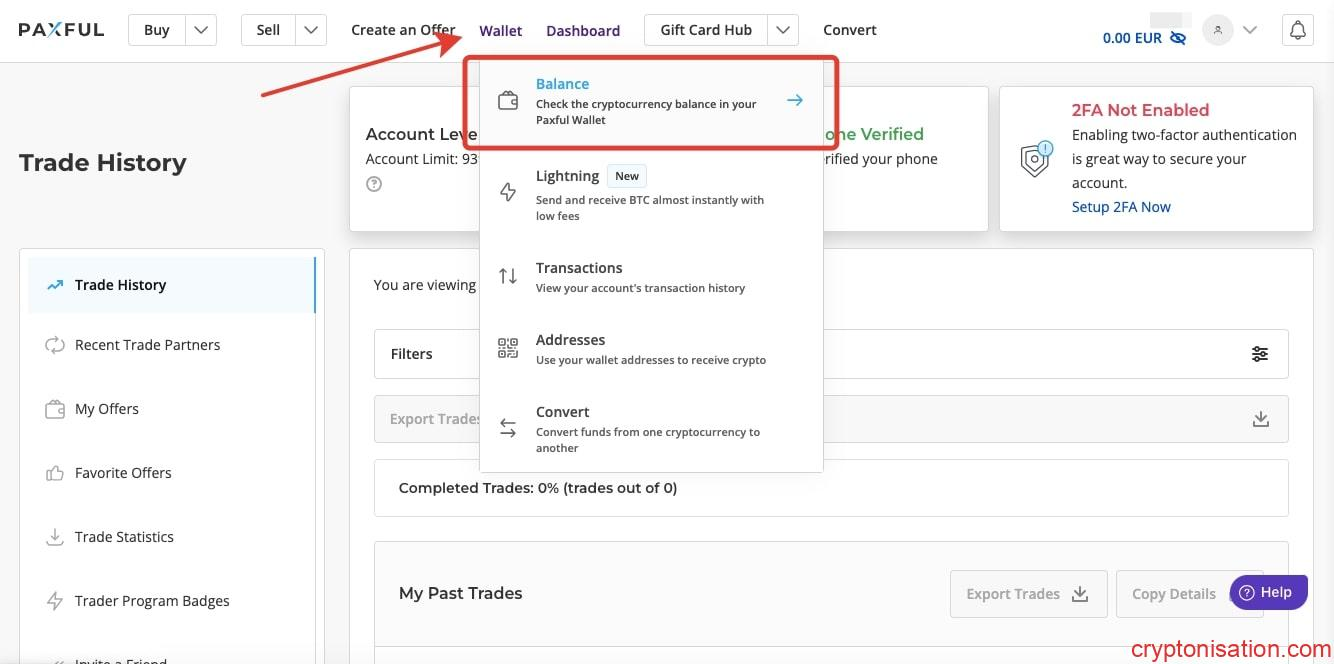Click the Paxful logo
The width and height of the screenshot is (1334, 664).
pos(61,30)
